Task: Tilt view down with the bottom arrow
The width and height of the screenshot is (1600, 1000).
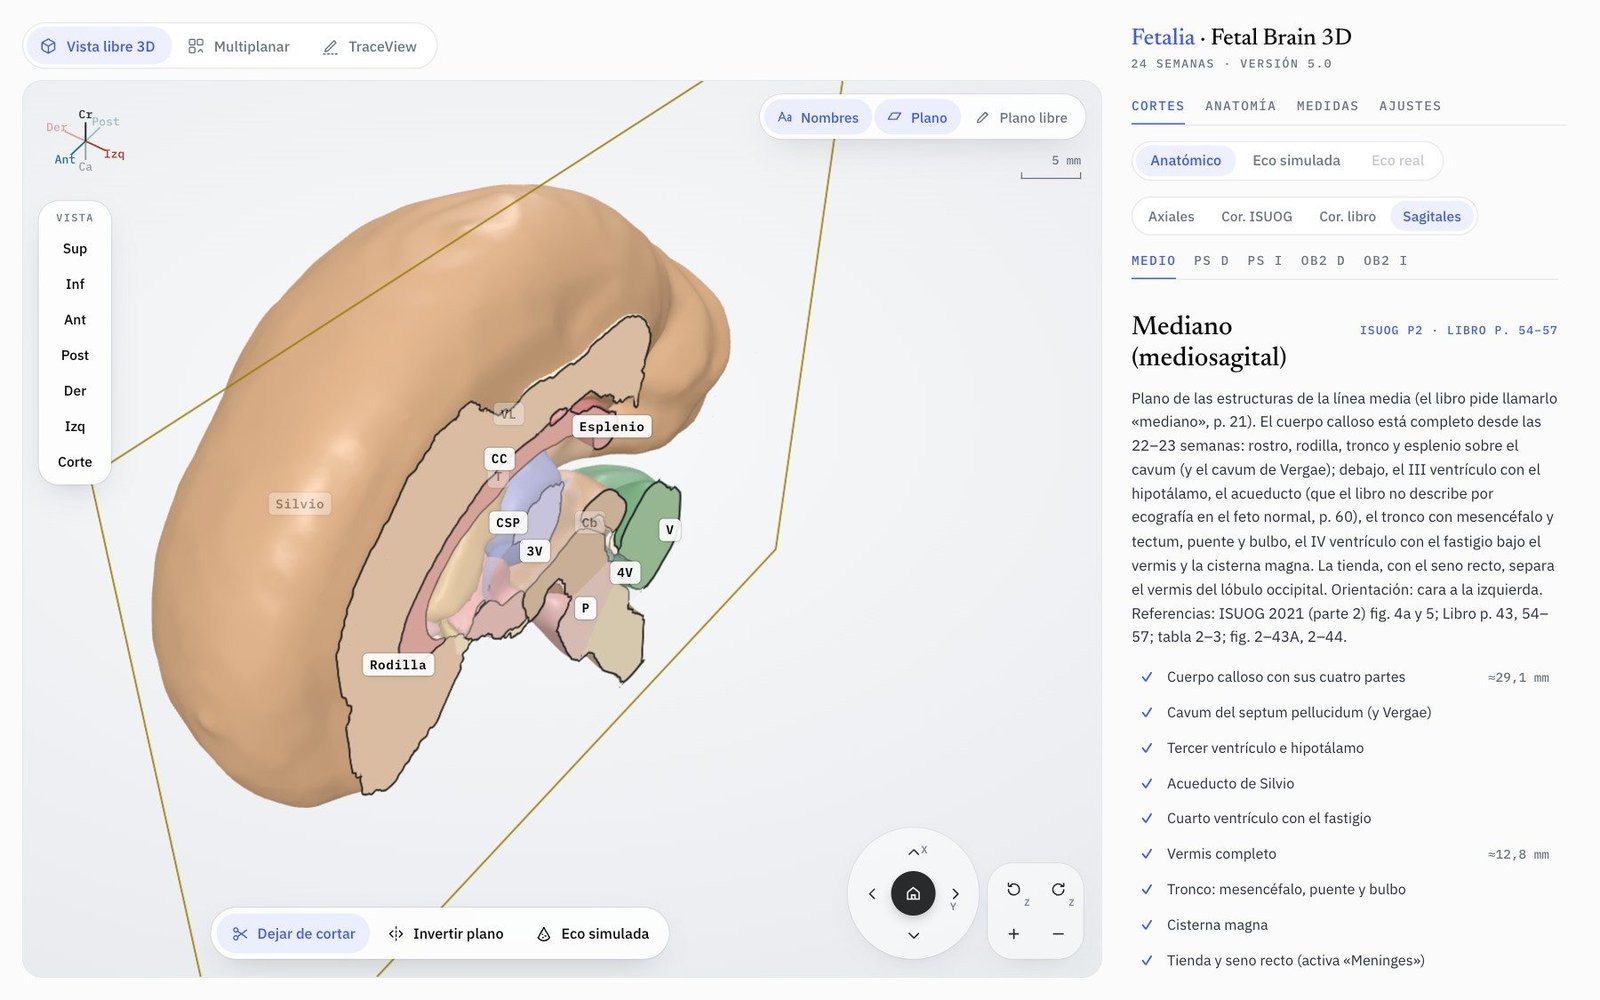Action: [914, 935]
